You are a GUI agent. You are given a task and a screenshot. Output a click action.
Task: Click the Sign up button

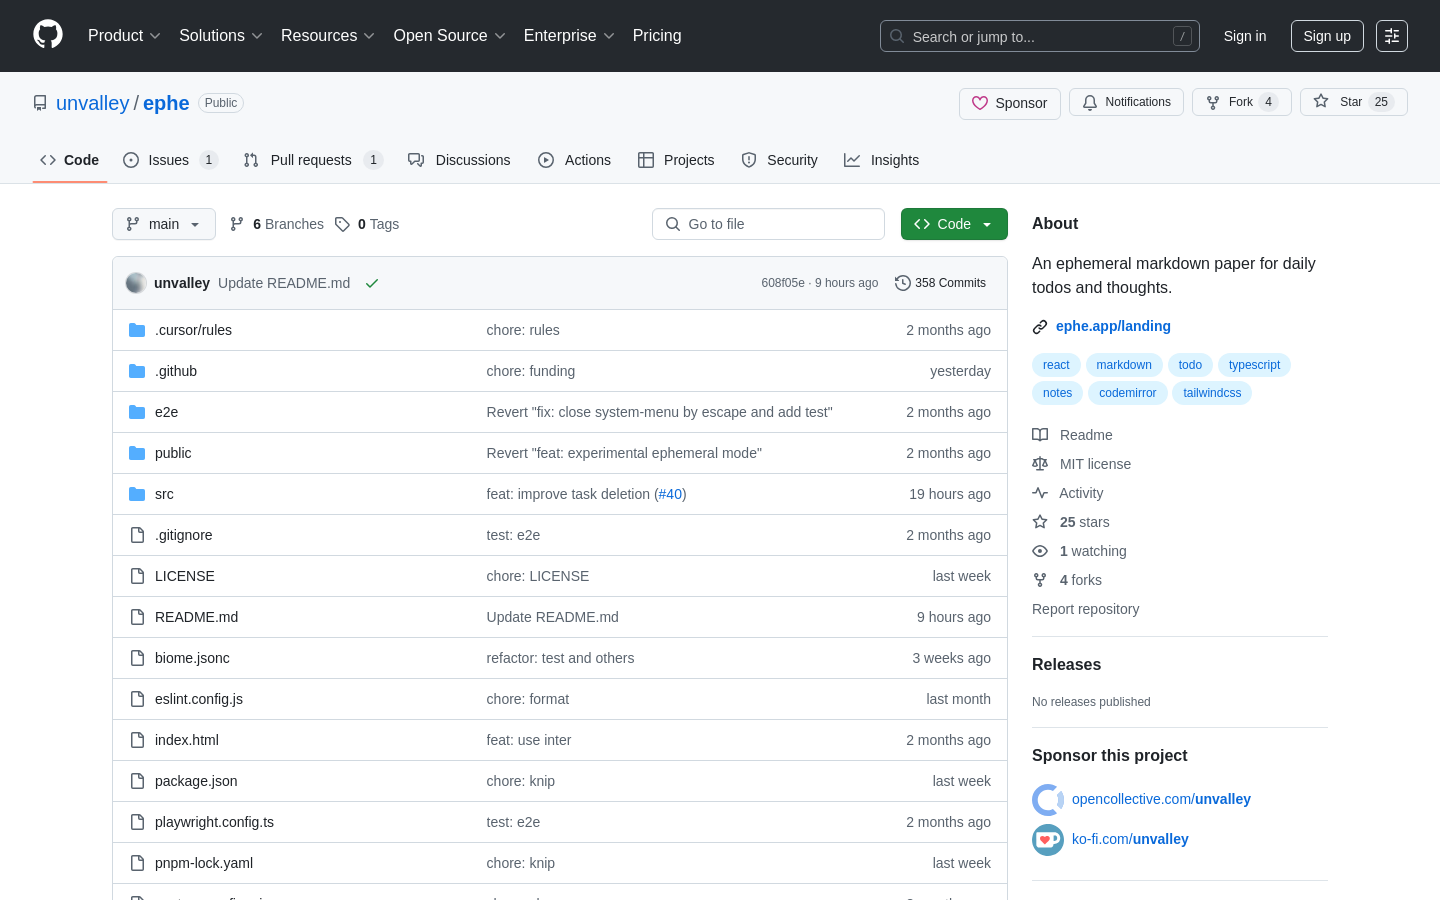(1327, 36)
